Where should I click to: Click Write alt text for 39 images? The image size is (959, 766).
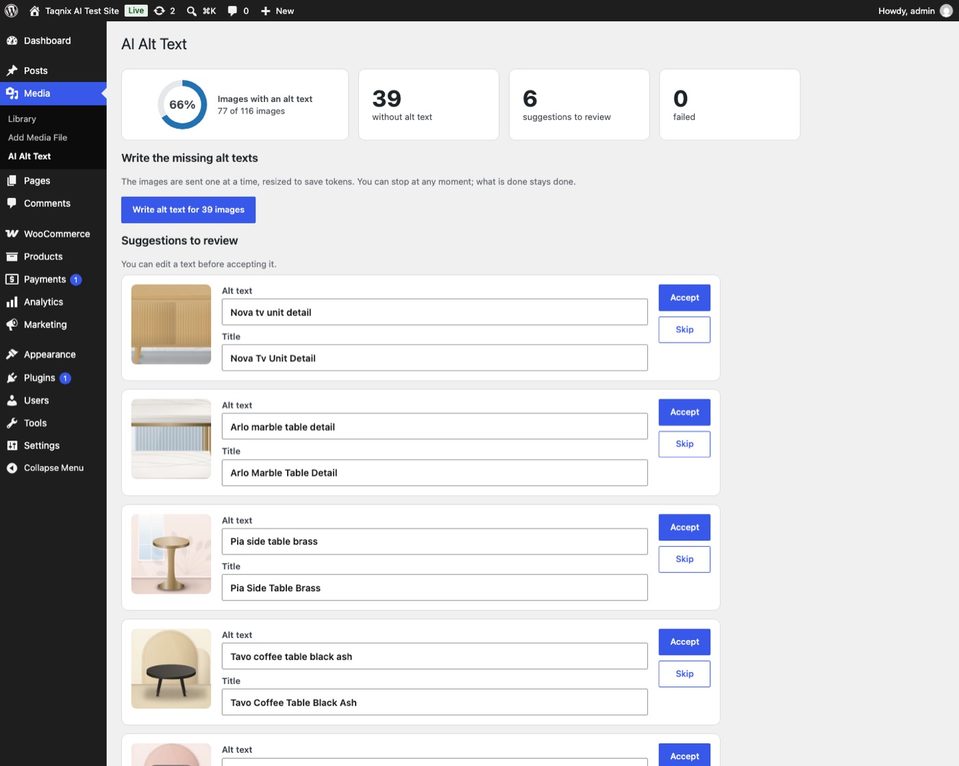coord(188,210)
